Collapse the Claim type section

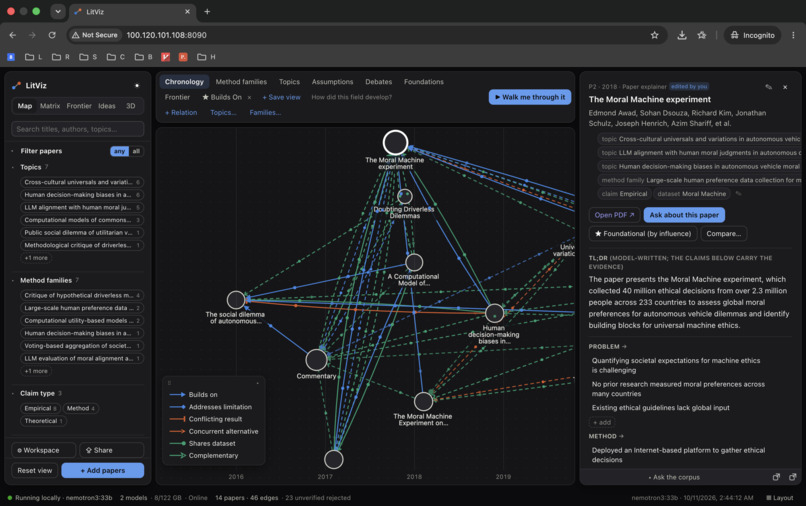tap(13, 393)
